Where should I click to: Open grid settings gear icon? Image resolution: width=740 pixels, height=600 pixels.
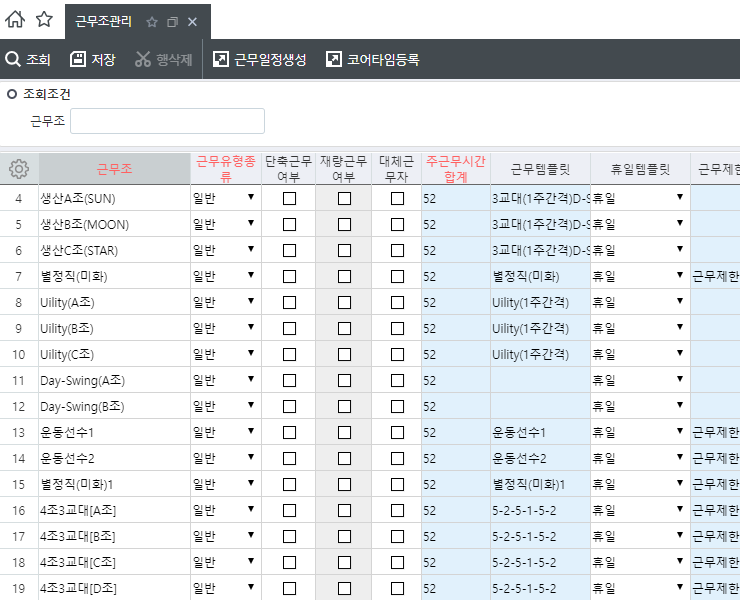tap(18, 169)
